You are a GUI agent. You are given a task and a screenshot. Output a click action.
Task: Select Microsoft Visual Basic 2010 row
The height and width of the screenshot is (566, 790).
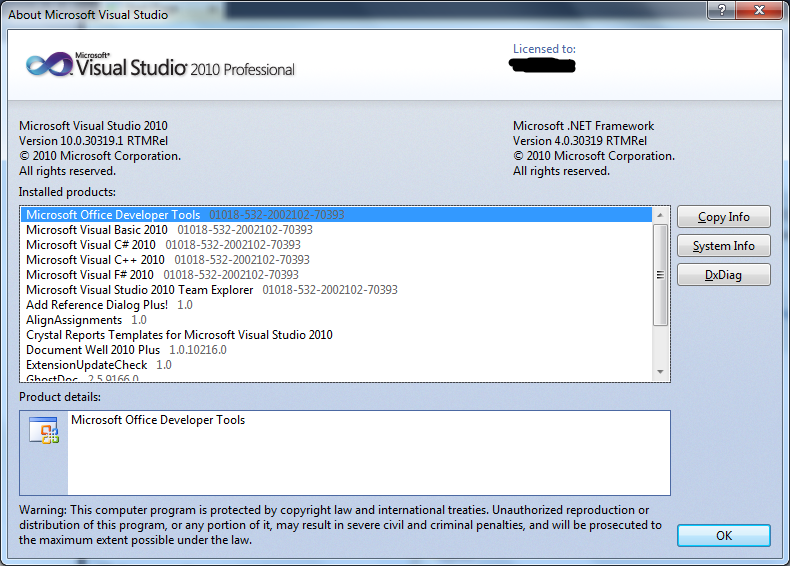[x=337, y=230]
